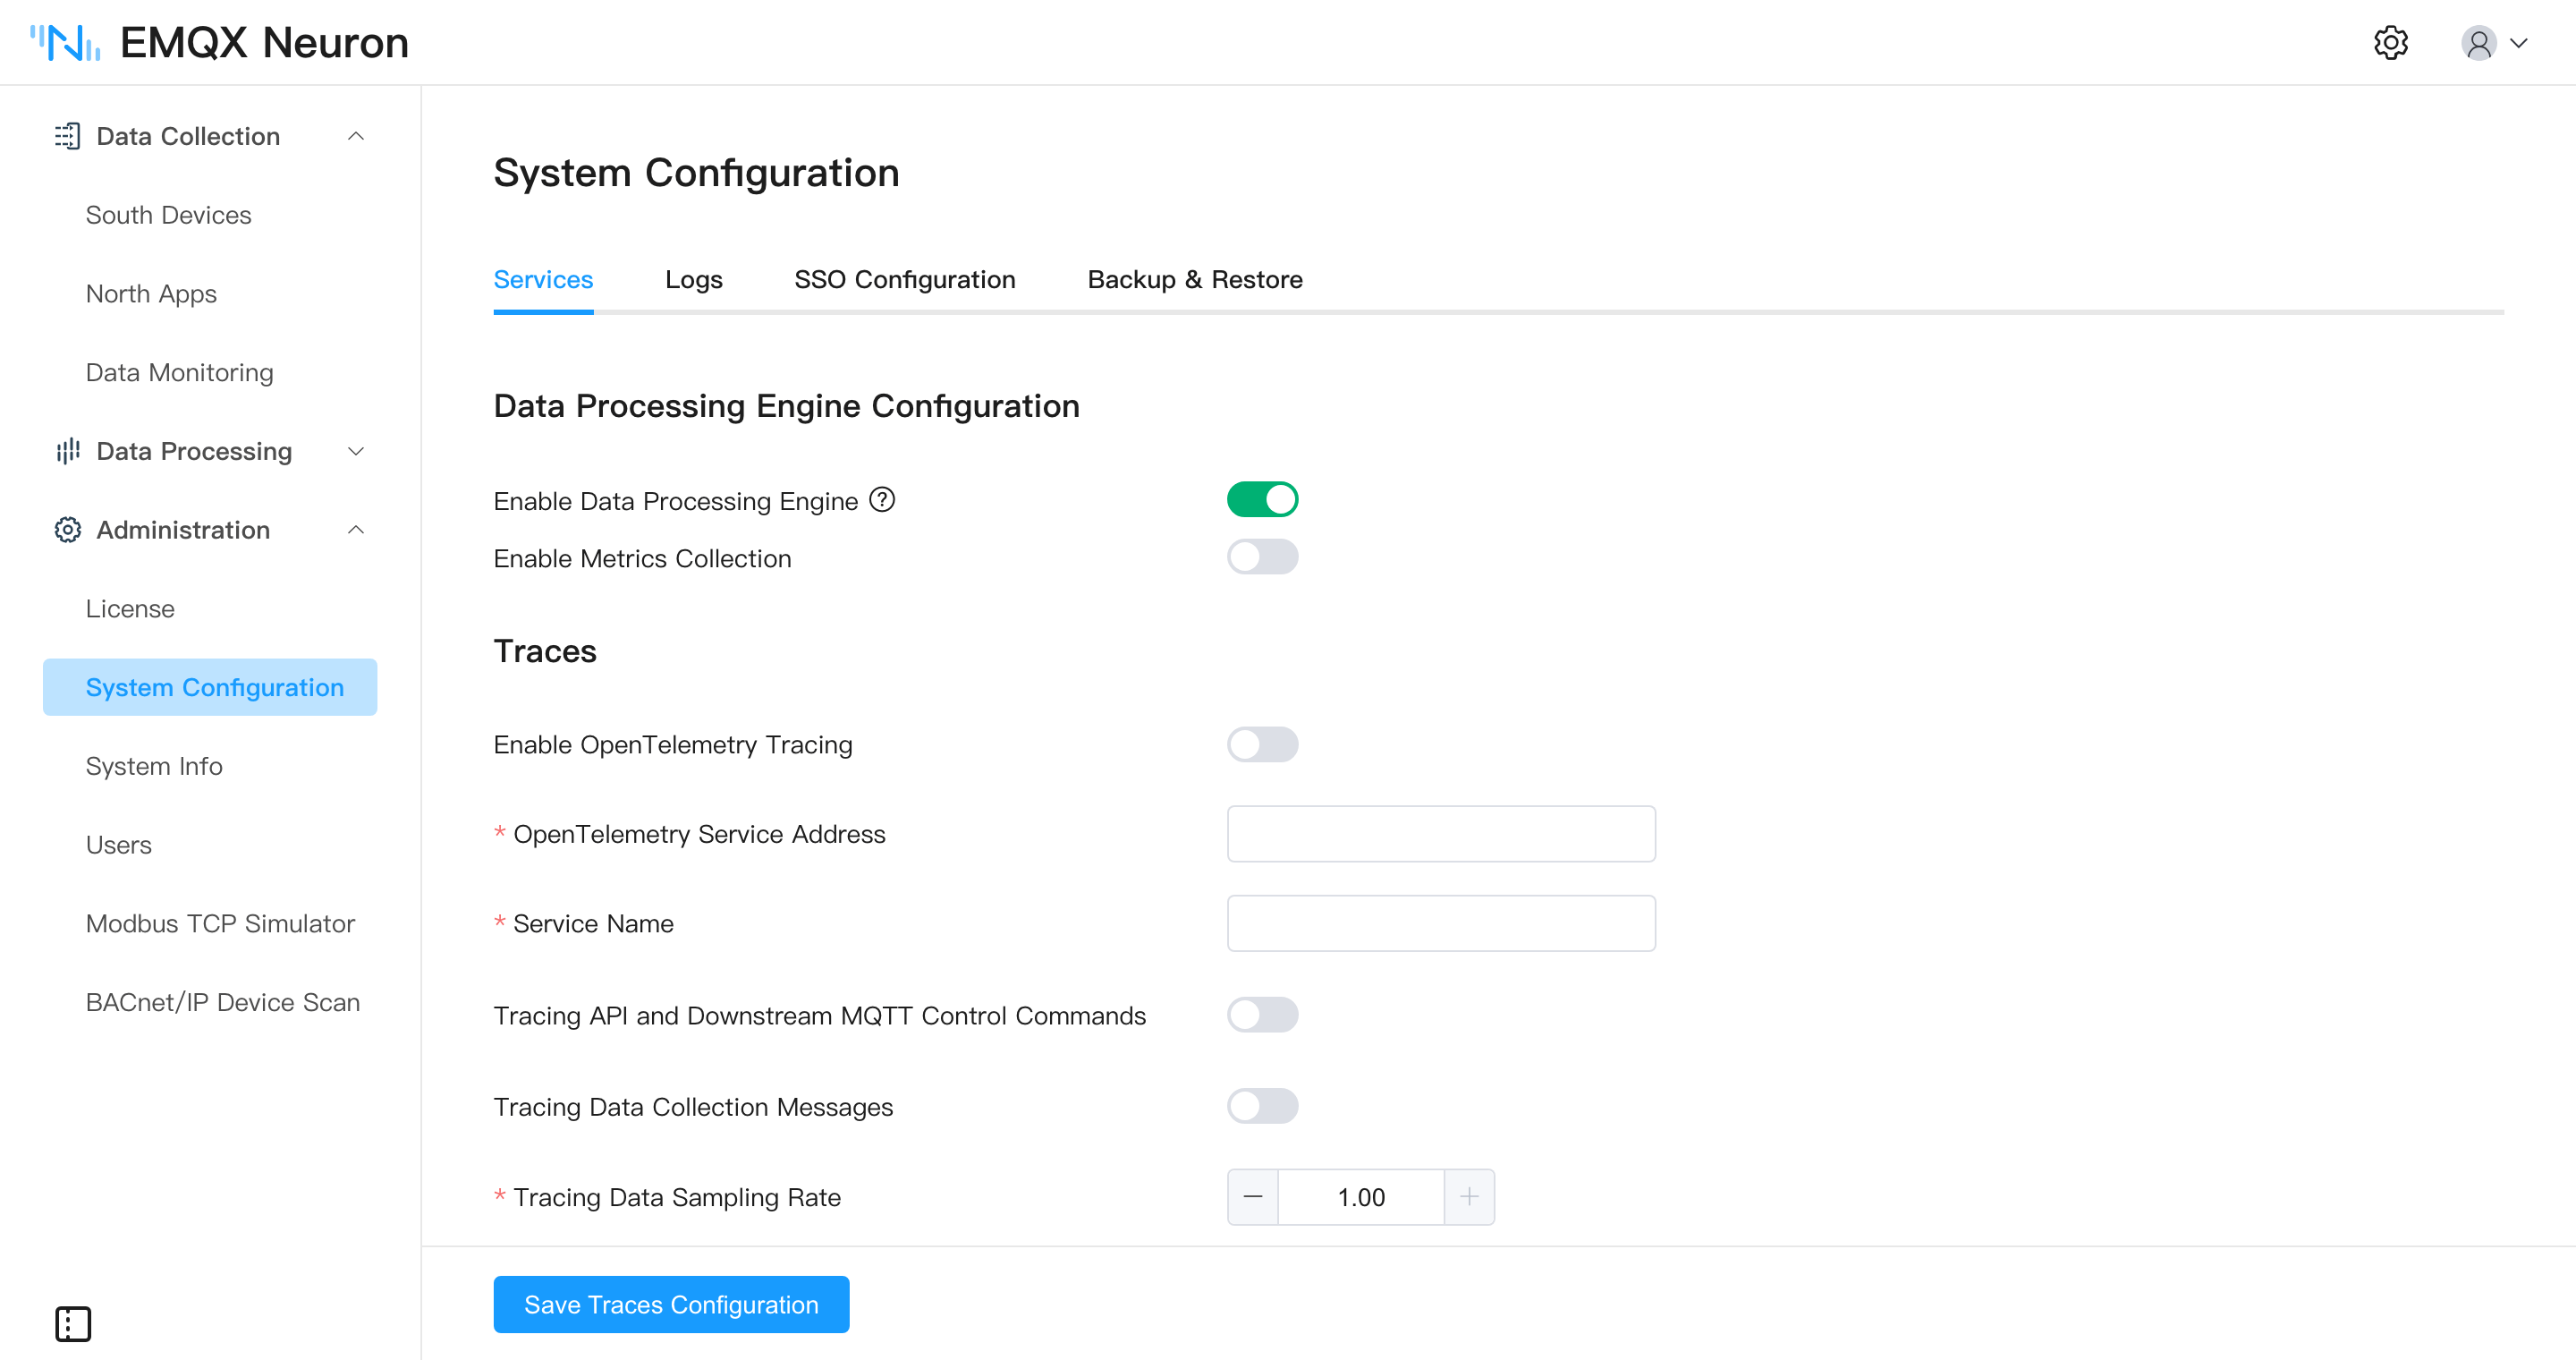Collapse the Data Collection menu chevron
2576x1360 pixels.
pyautogui.click(x=355, y=136)
